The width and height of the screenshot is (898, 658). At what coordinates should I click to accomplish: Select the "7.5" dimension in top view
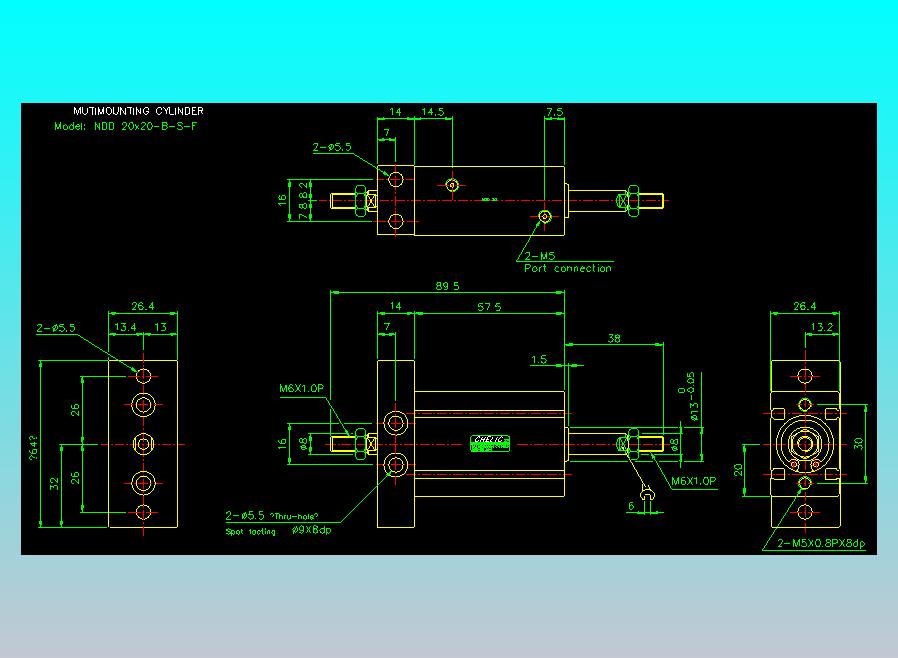554,112
